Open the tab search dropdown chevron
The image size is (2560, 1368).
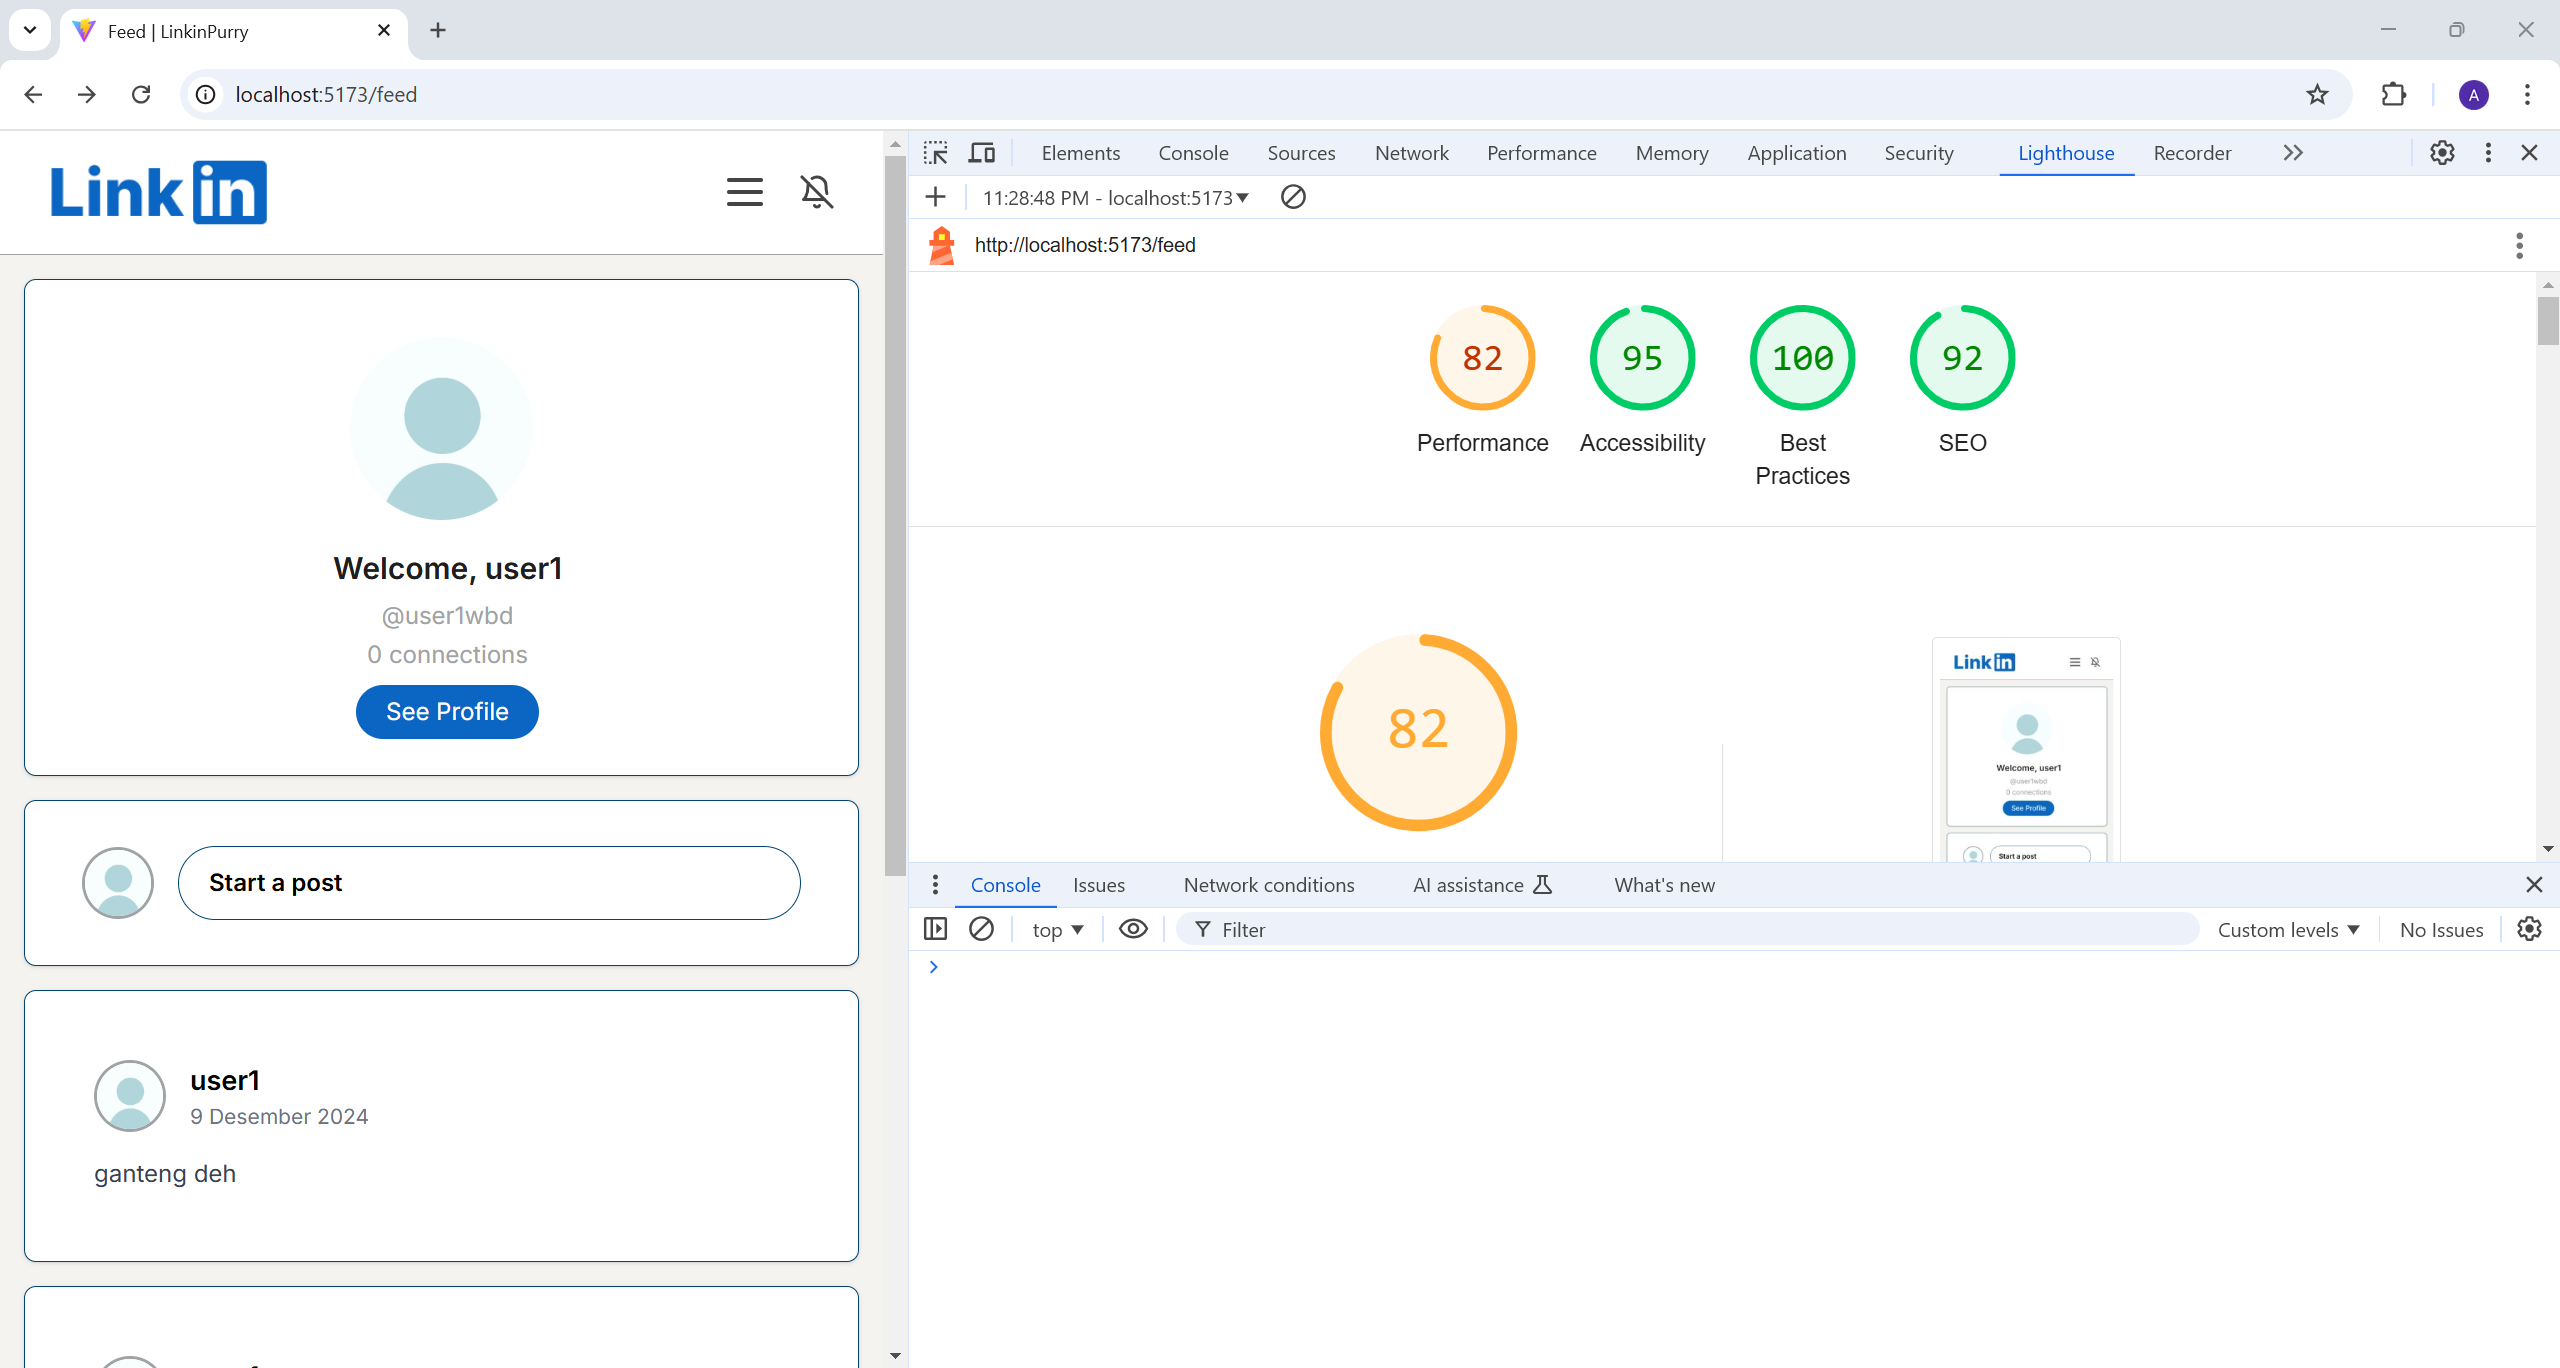tap(30, 30)
